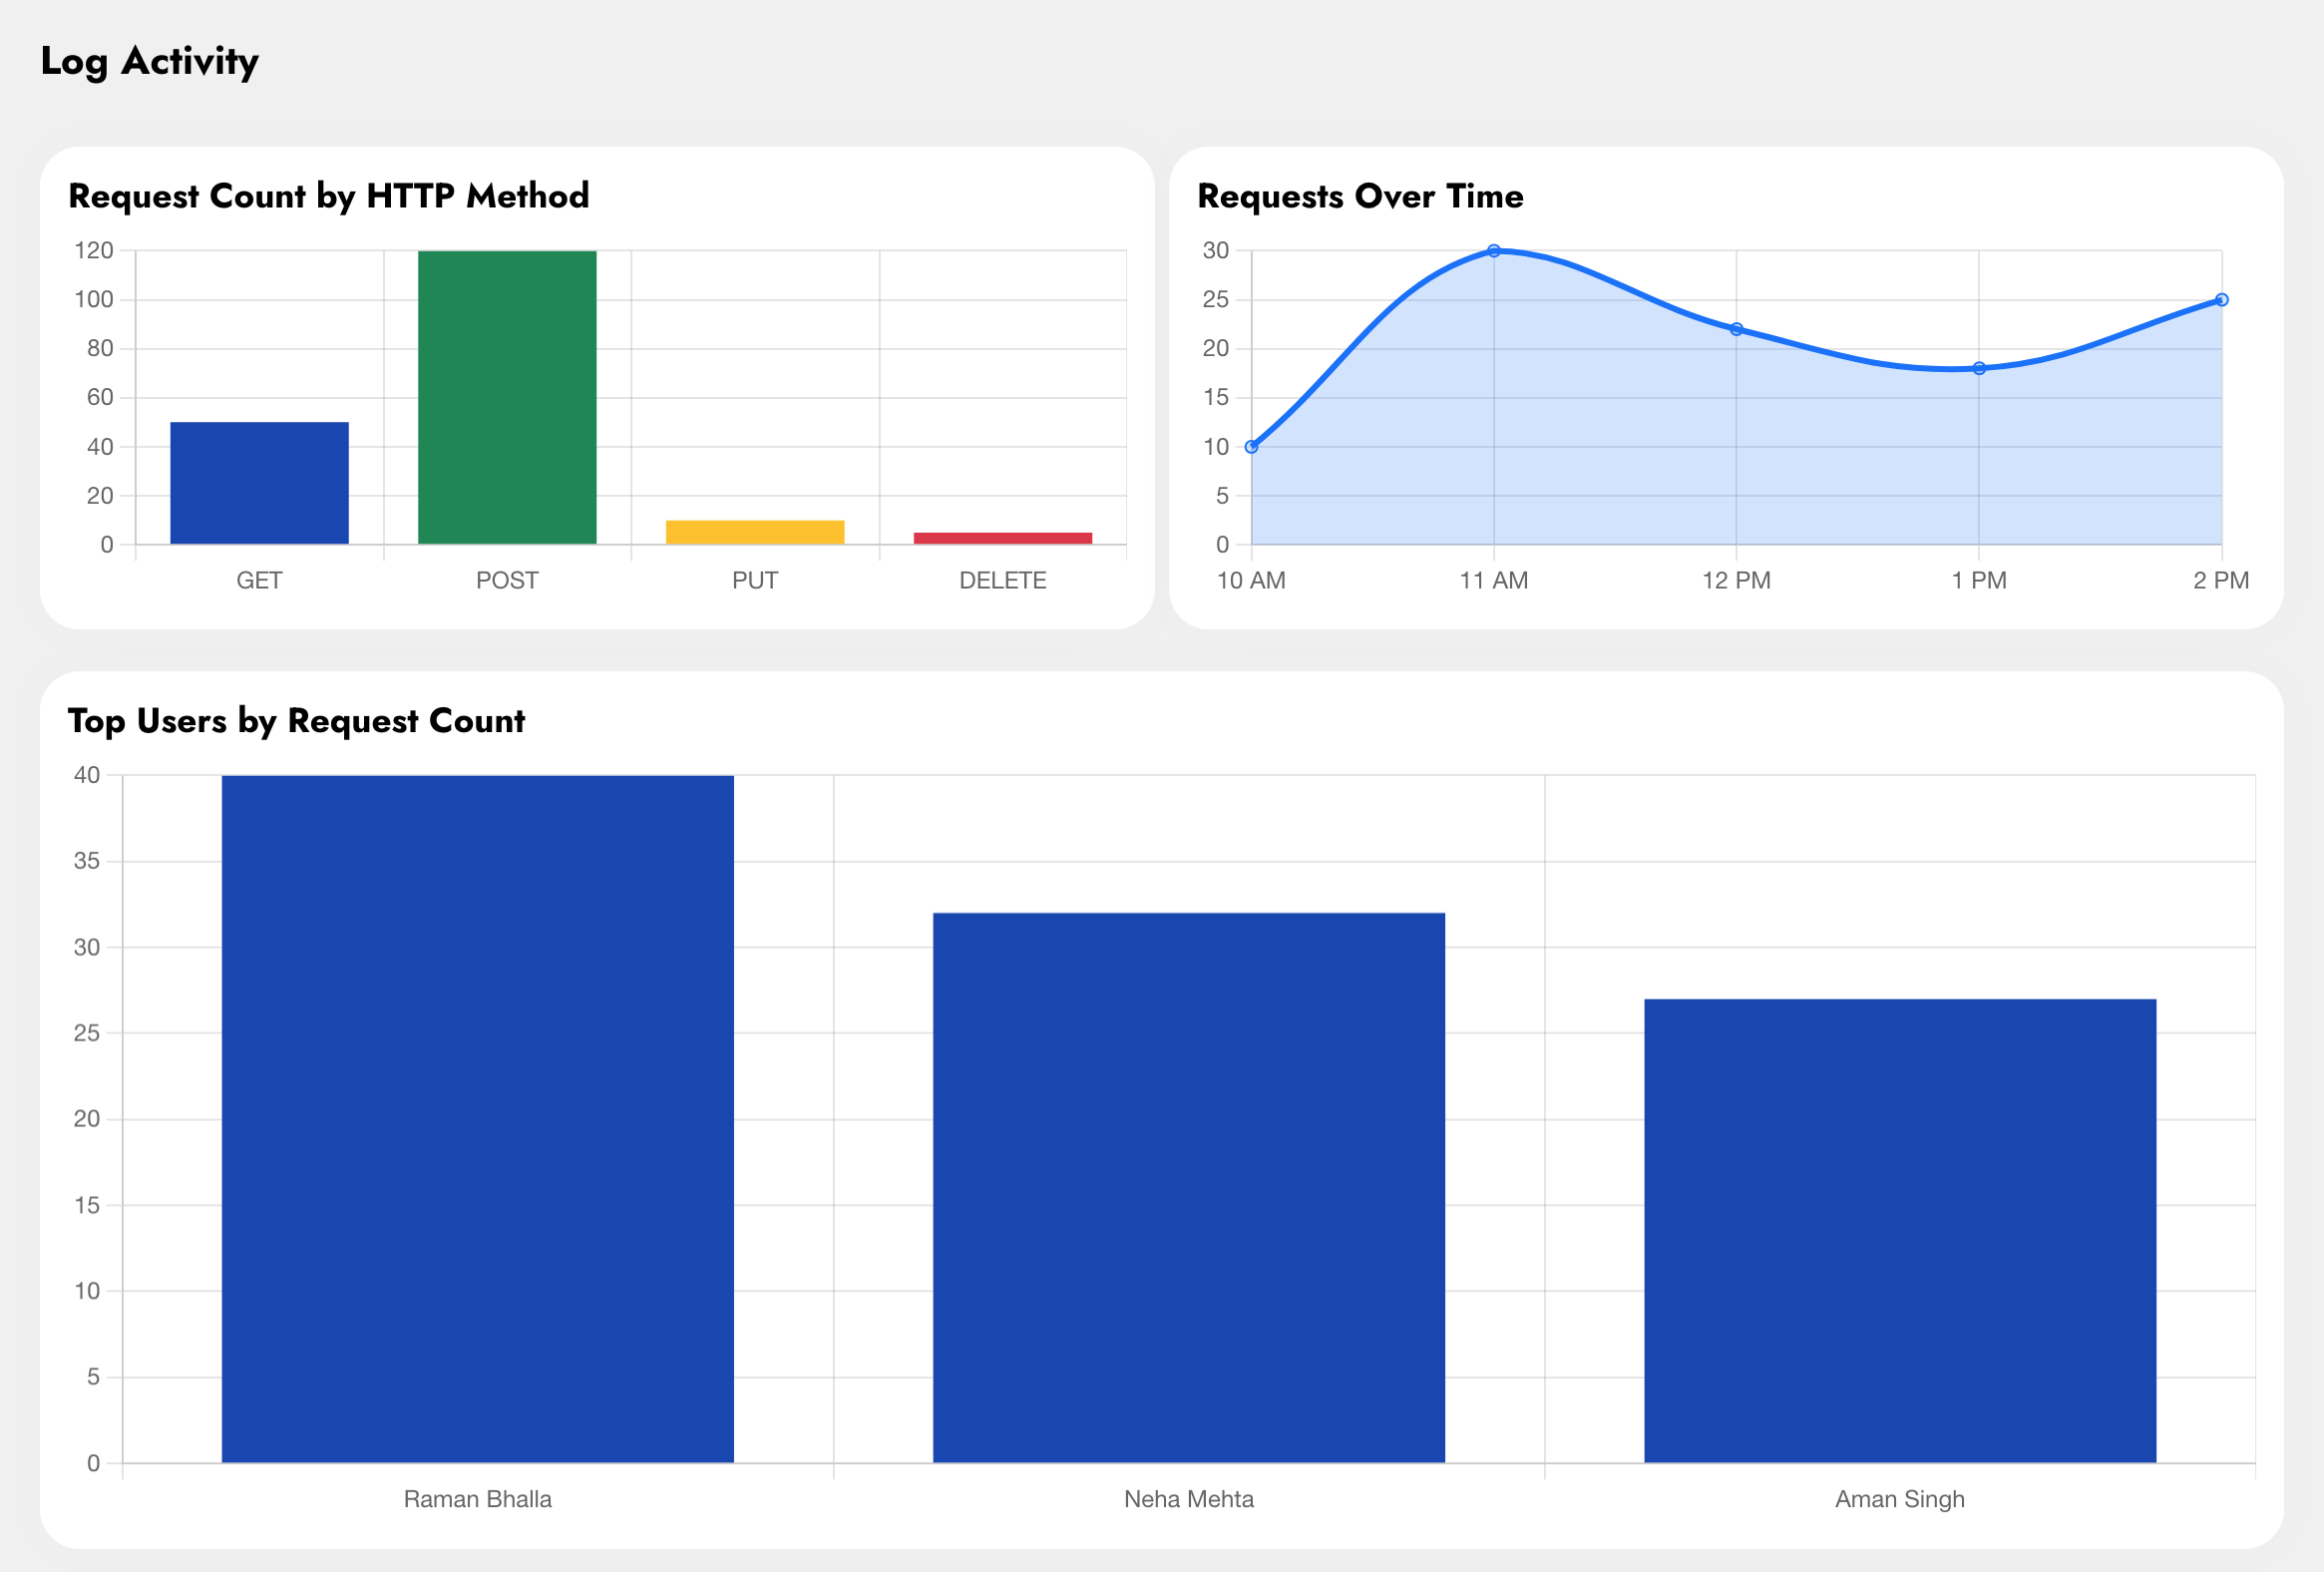Click the 11 AM axis label
The height and width of the screenshot is (1572, 2324).
[x=1494, y=581]
